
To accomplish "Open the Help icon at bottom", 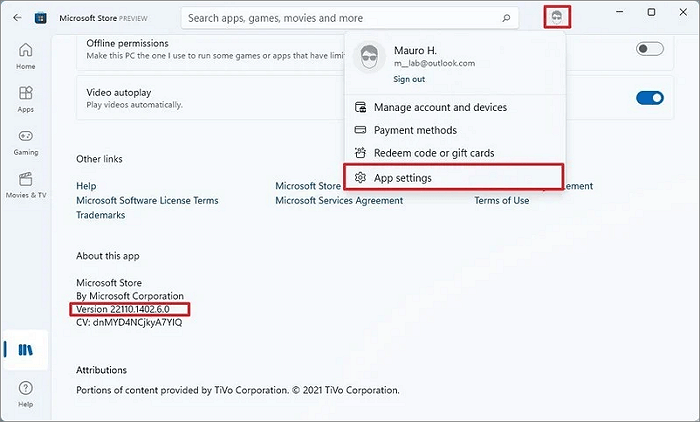I will (25, 392).
